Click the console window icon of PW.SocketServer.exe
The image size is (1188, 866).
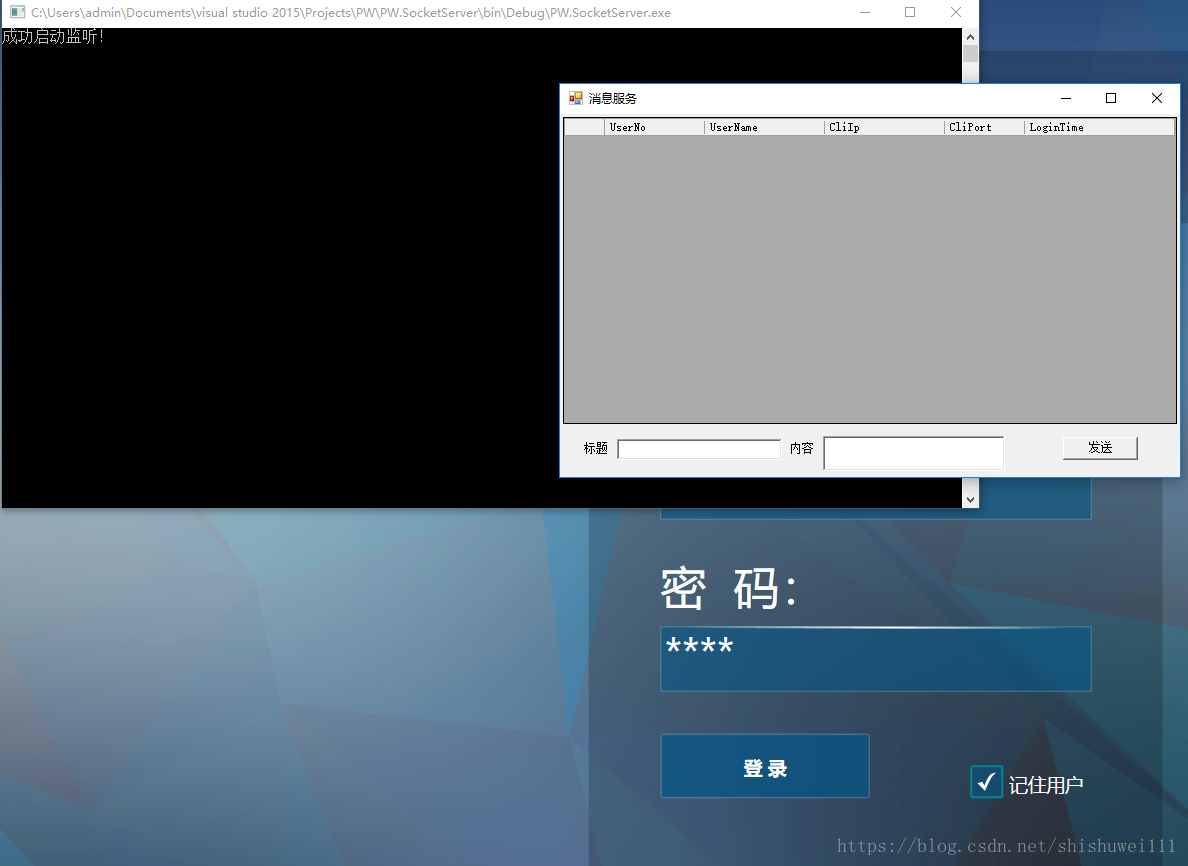click(17, 12)
